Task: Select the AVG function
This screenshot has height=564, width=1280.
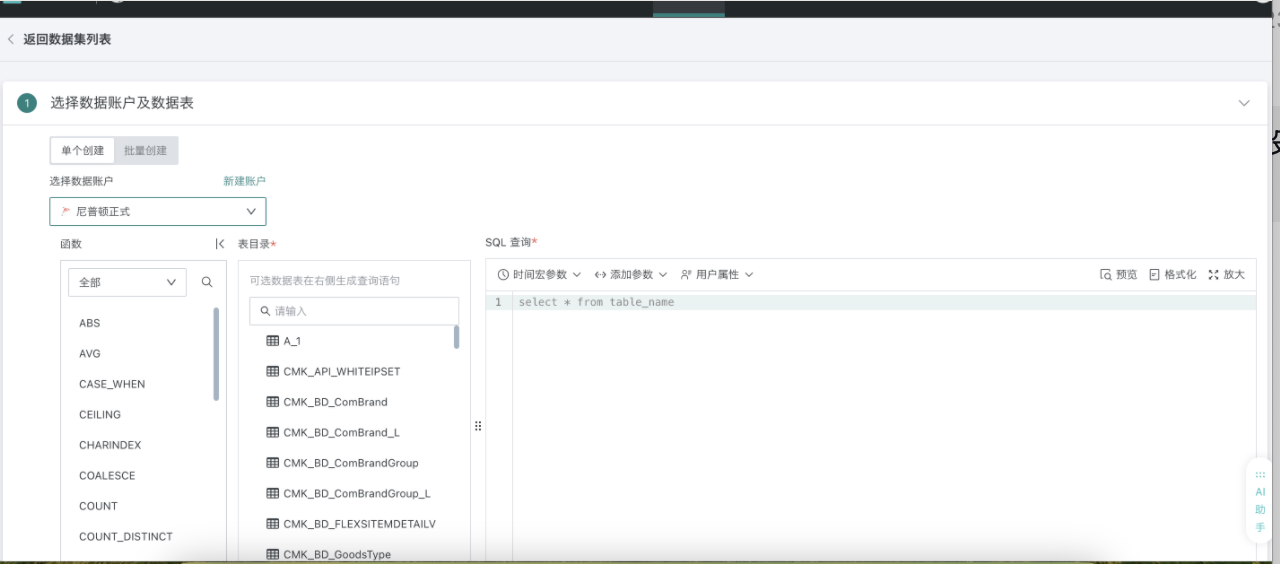Action: 90,354
